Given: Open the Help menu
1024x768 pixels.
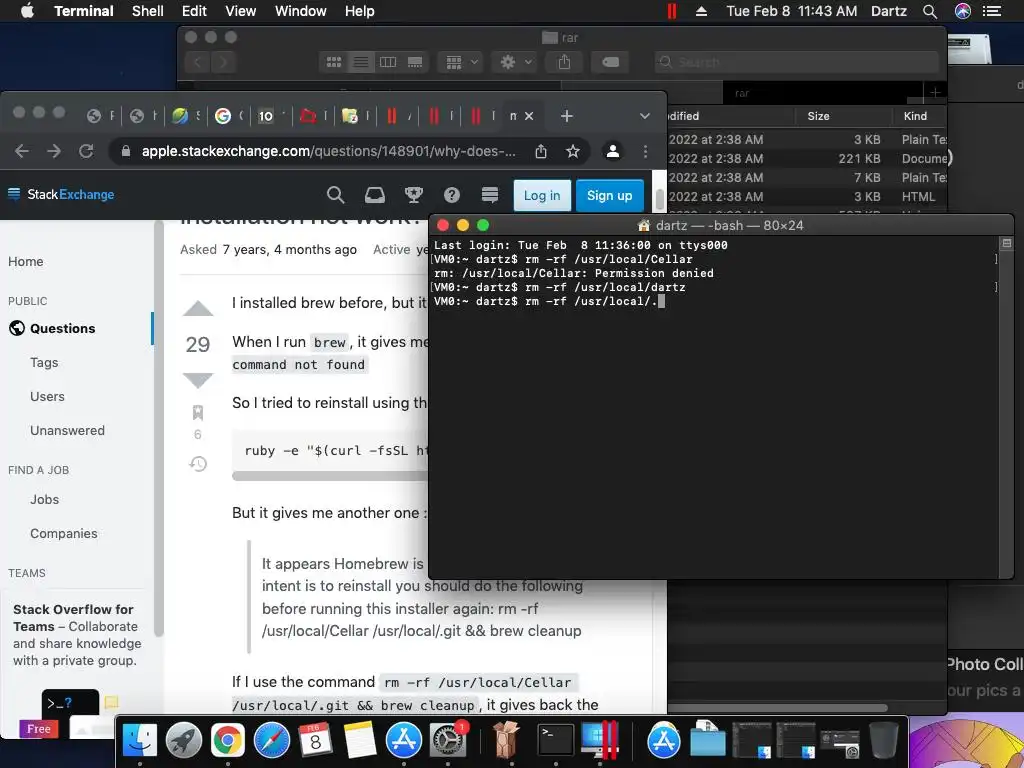Looking at the screenshot, I should [359, 11].
